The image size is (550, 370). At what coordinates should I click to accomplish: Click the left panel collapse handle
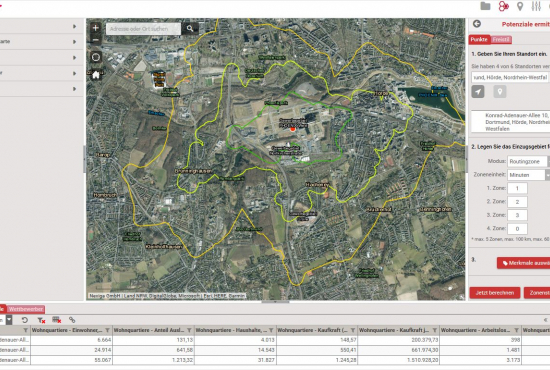point(85,160)
